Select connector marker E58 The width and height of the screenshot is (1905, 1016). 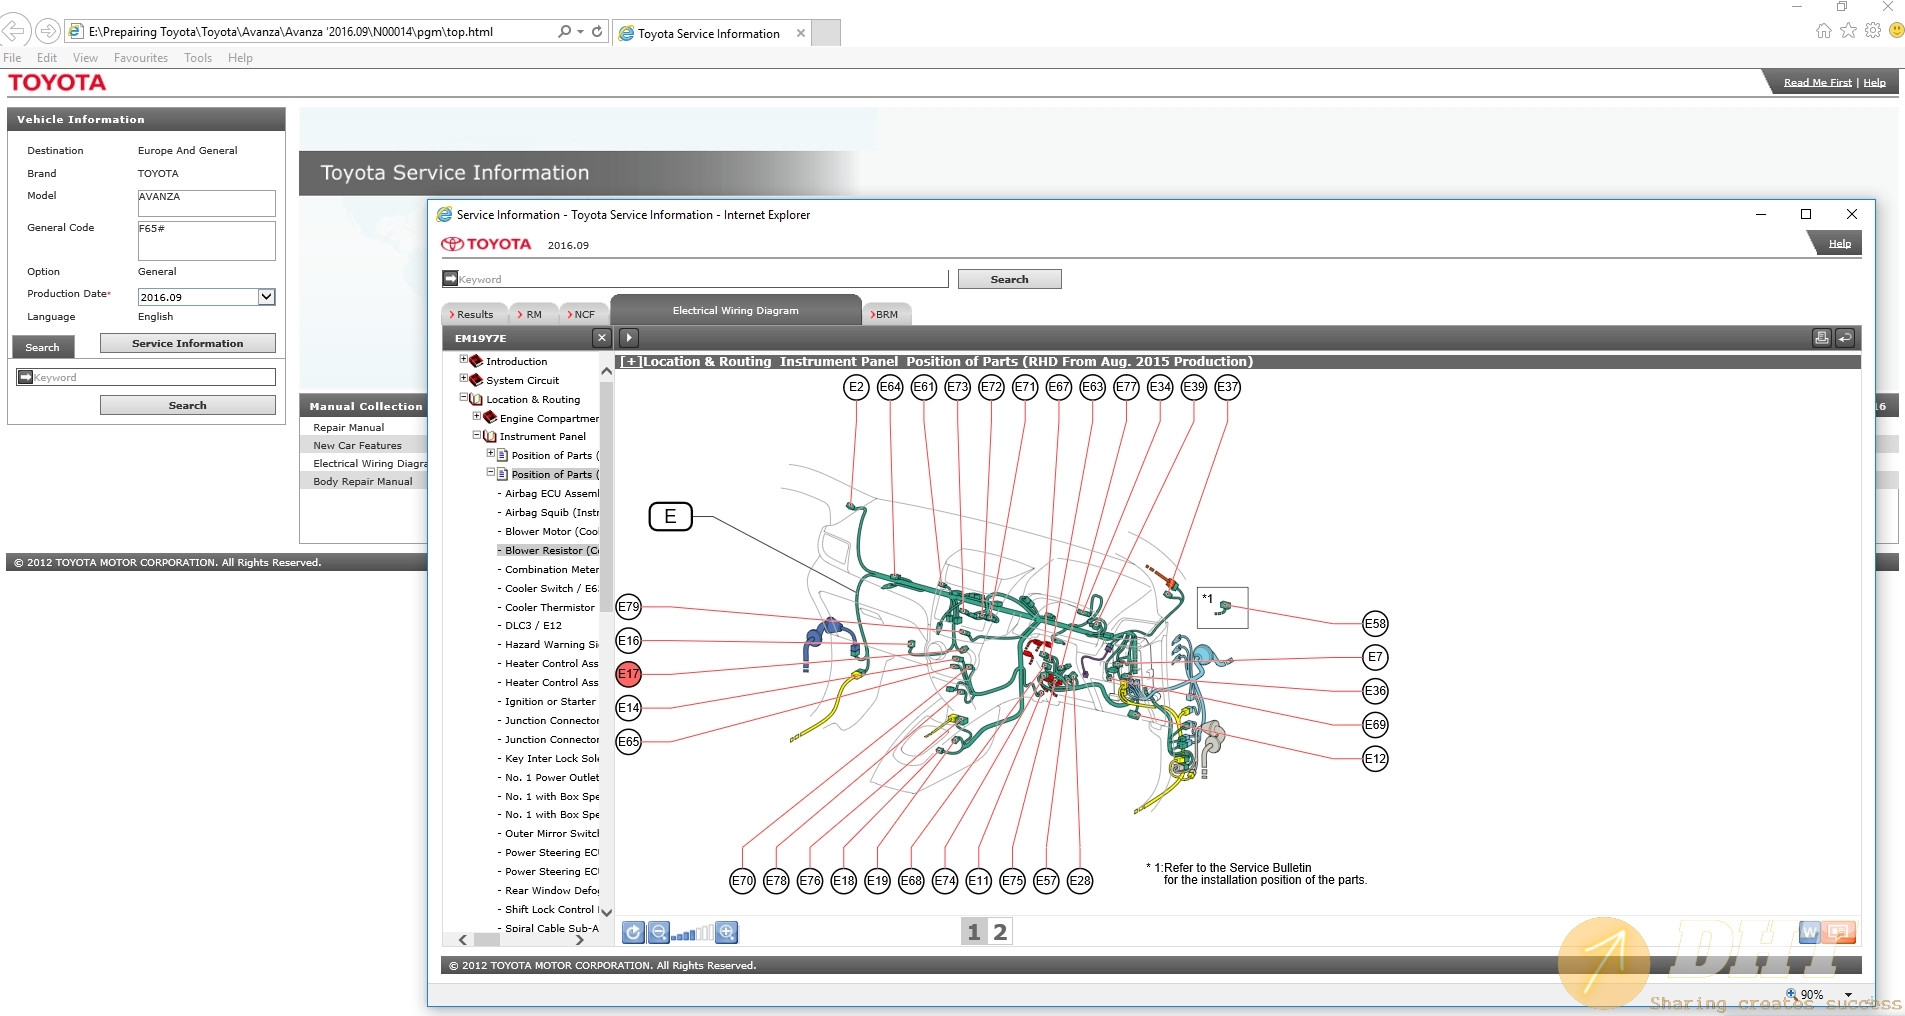click(1376, 624)
